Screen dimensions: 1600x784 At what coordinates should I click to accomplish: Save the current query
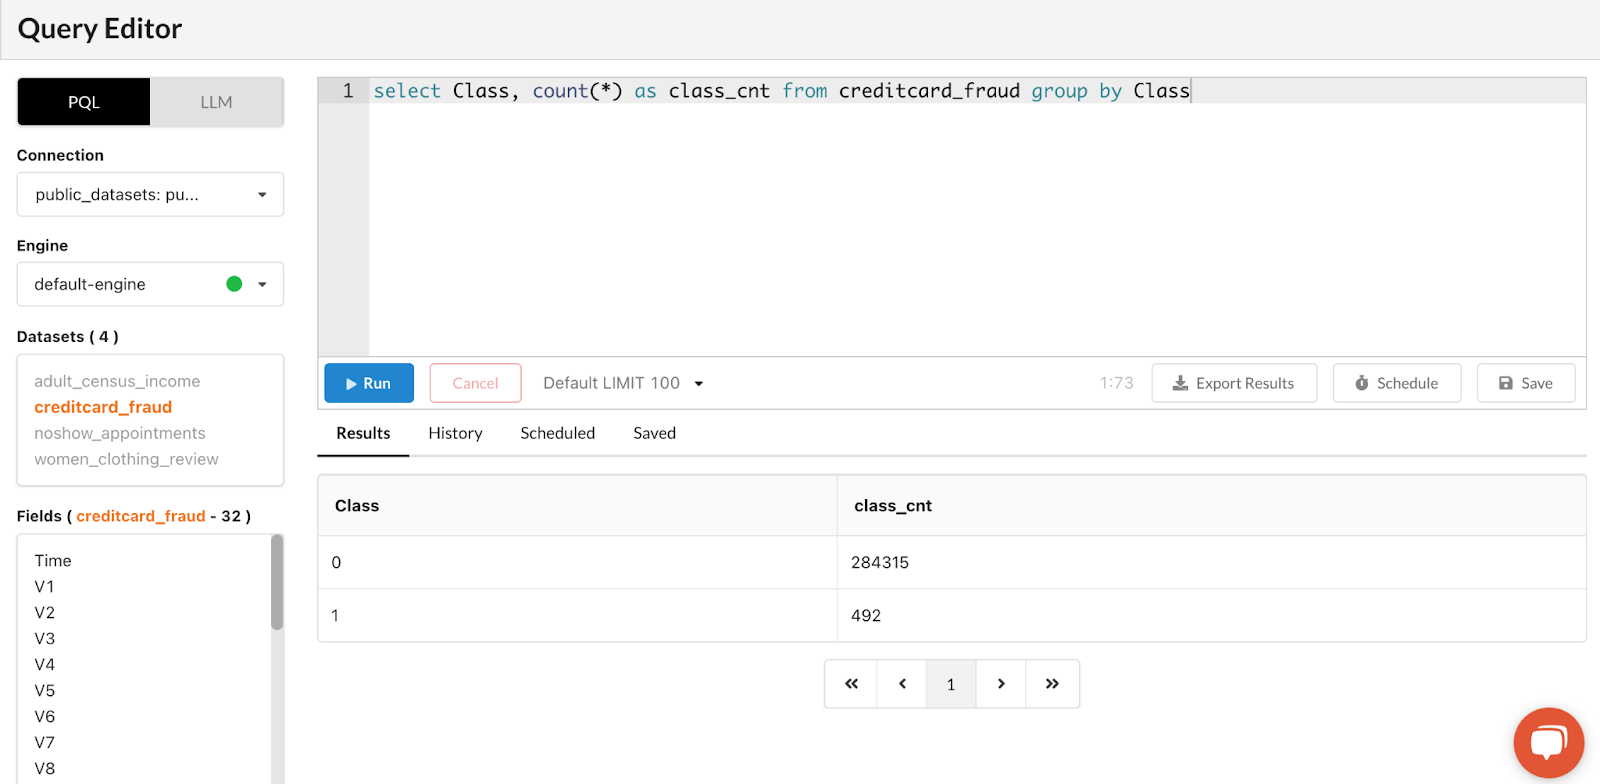coord(1525,383)
